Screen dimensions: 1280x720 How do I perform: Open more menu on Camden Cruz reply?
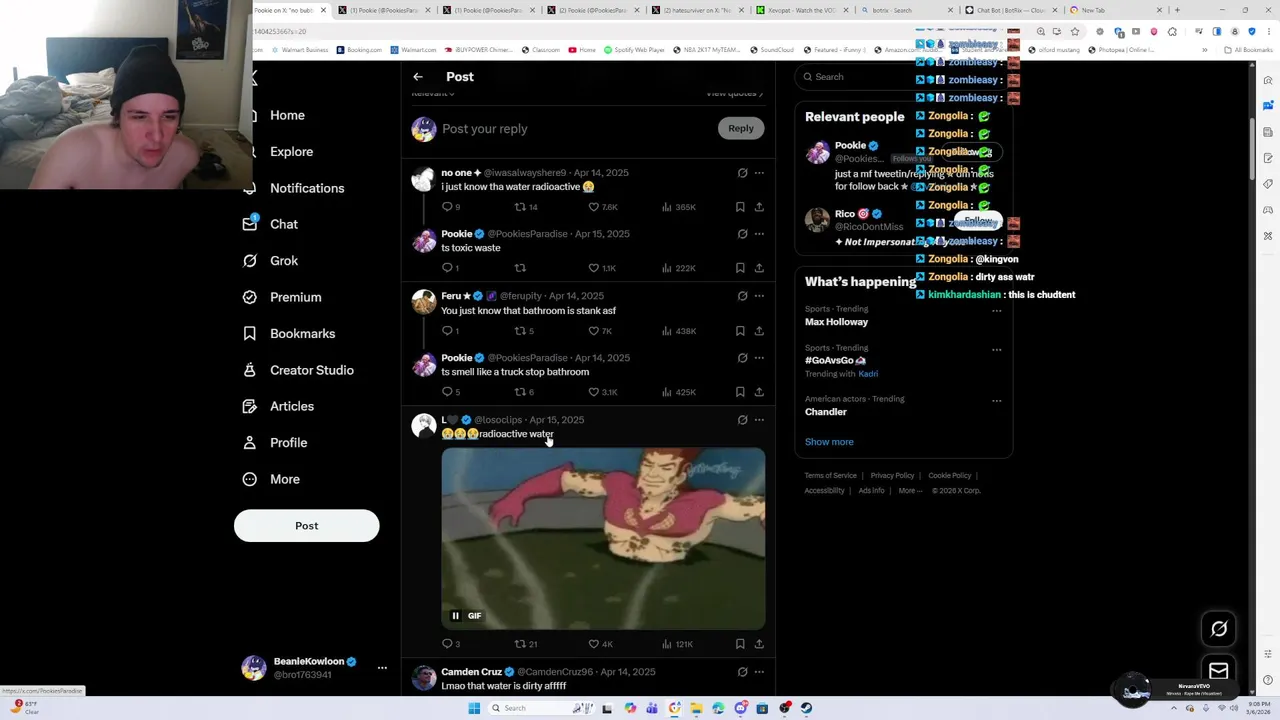[x=759, y=672]
